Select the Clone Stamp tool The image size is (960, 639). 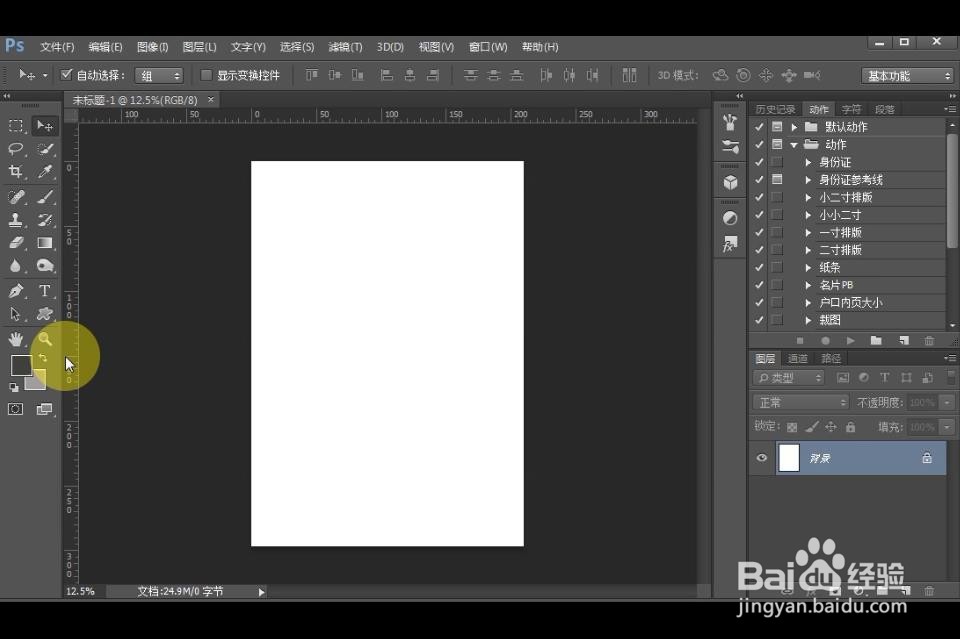(x=16, y=220)
